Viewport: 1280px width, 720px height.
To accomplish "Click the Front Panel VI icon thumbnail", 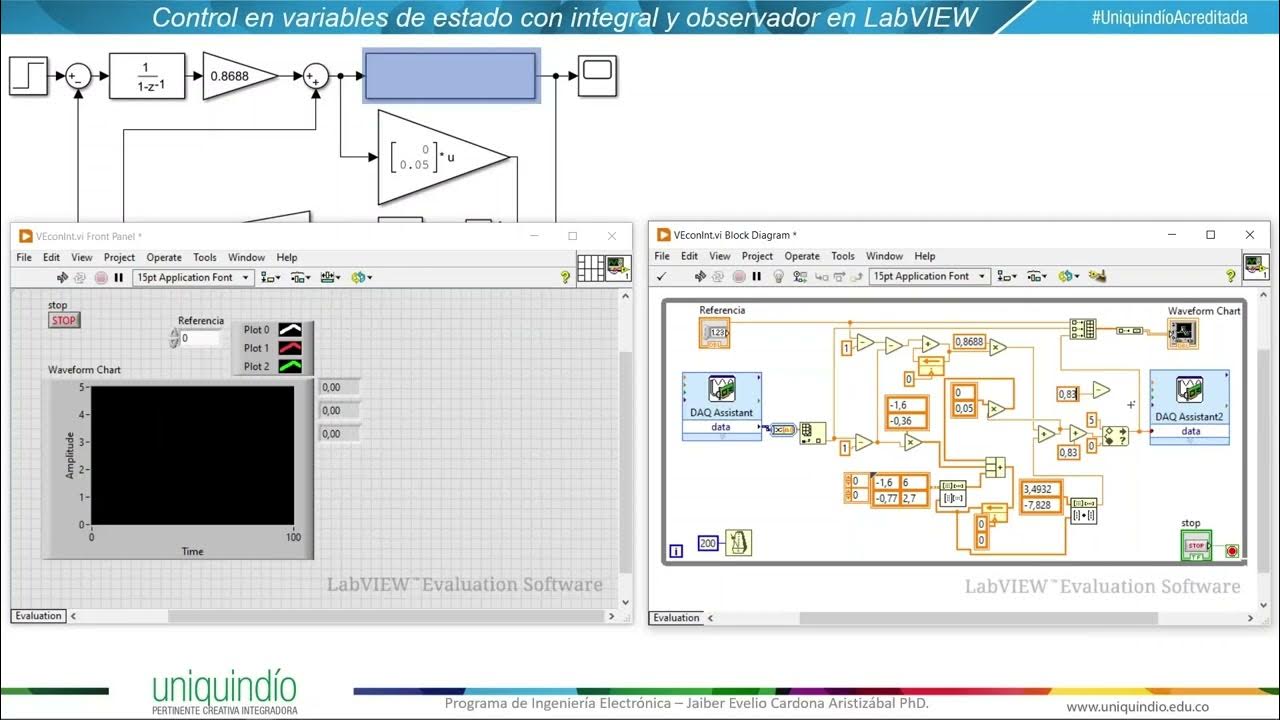I will point(618,268).
